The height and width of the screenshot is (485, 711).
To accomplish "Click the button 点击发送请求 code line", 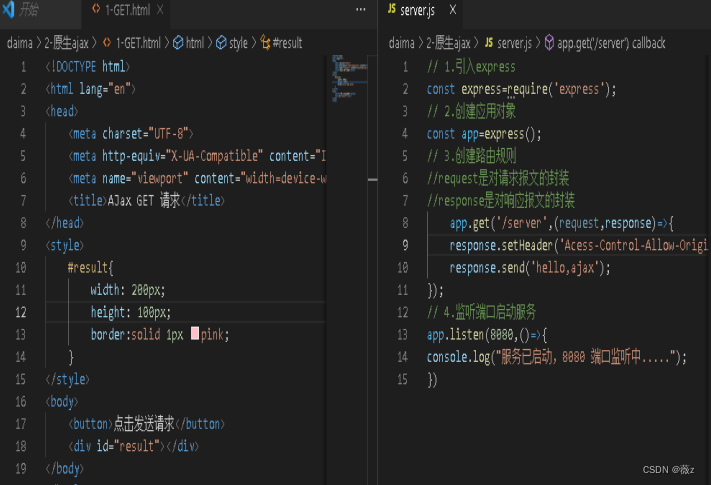I will coord(146,424).
